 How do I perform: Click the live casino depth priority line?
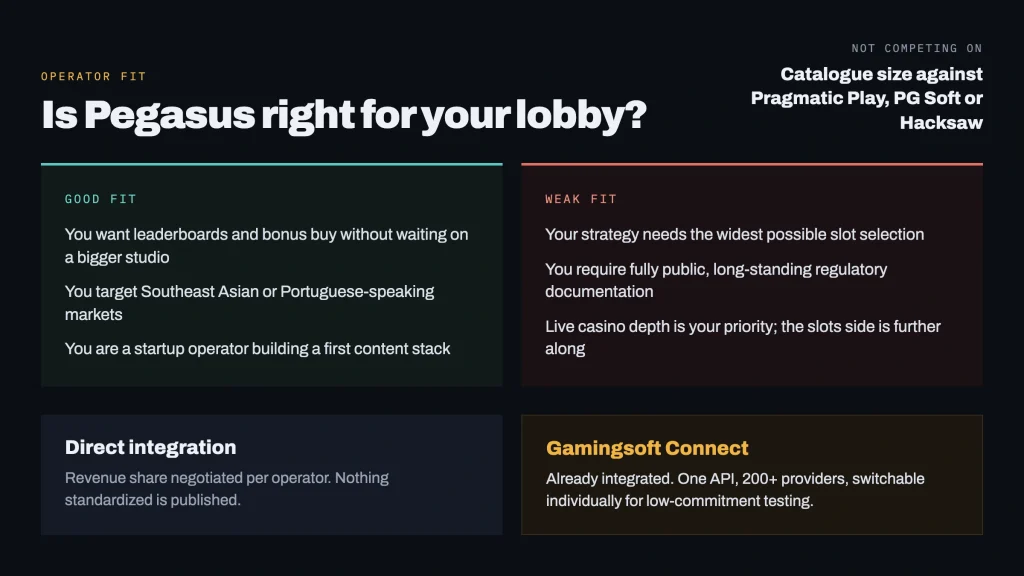point(743,337)
